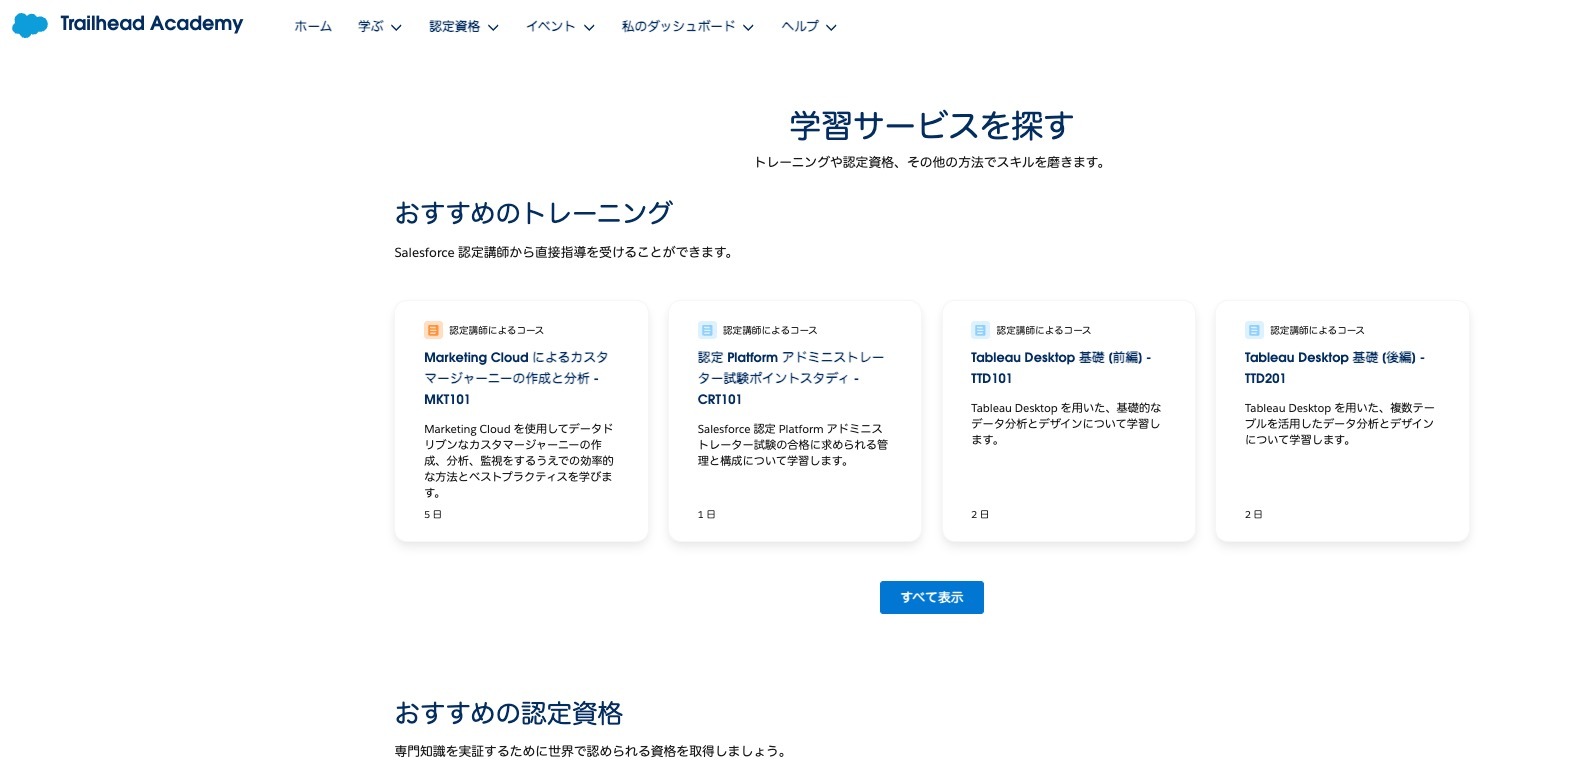Screen dimensions: 1586x779
Task: Click the 1 日 duration on the CRT101 card
Action: (706, 514)
